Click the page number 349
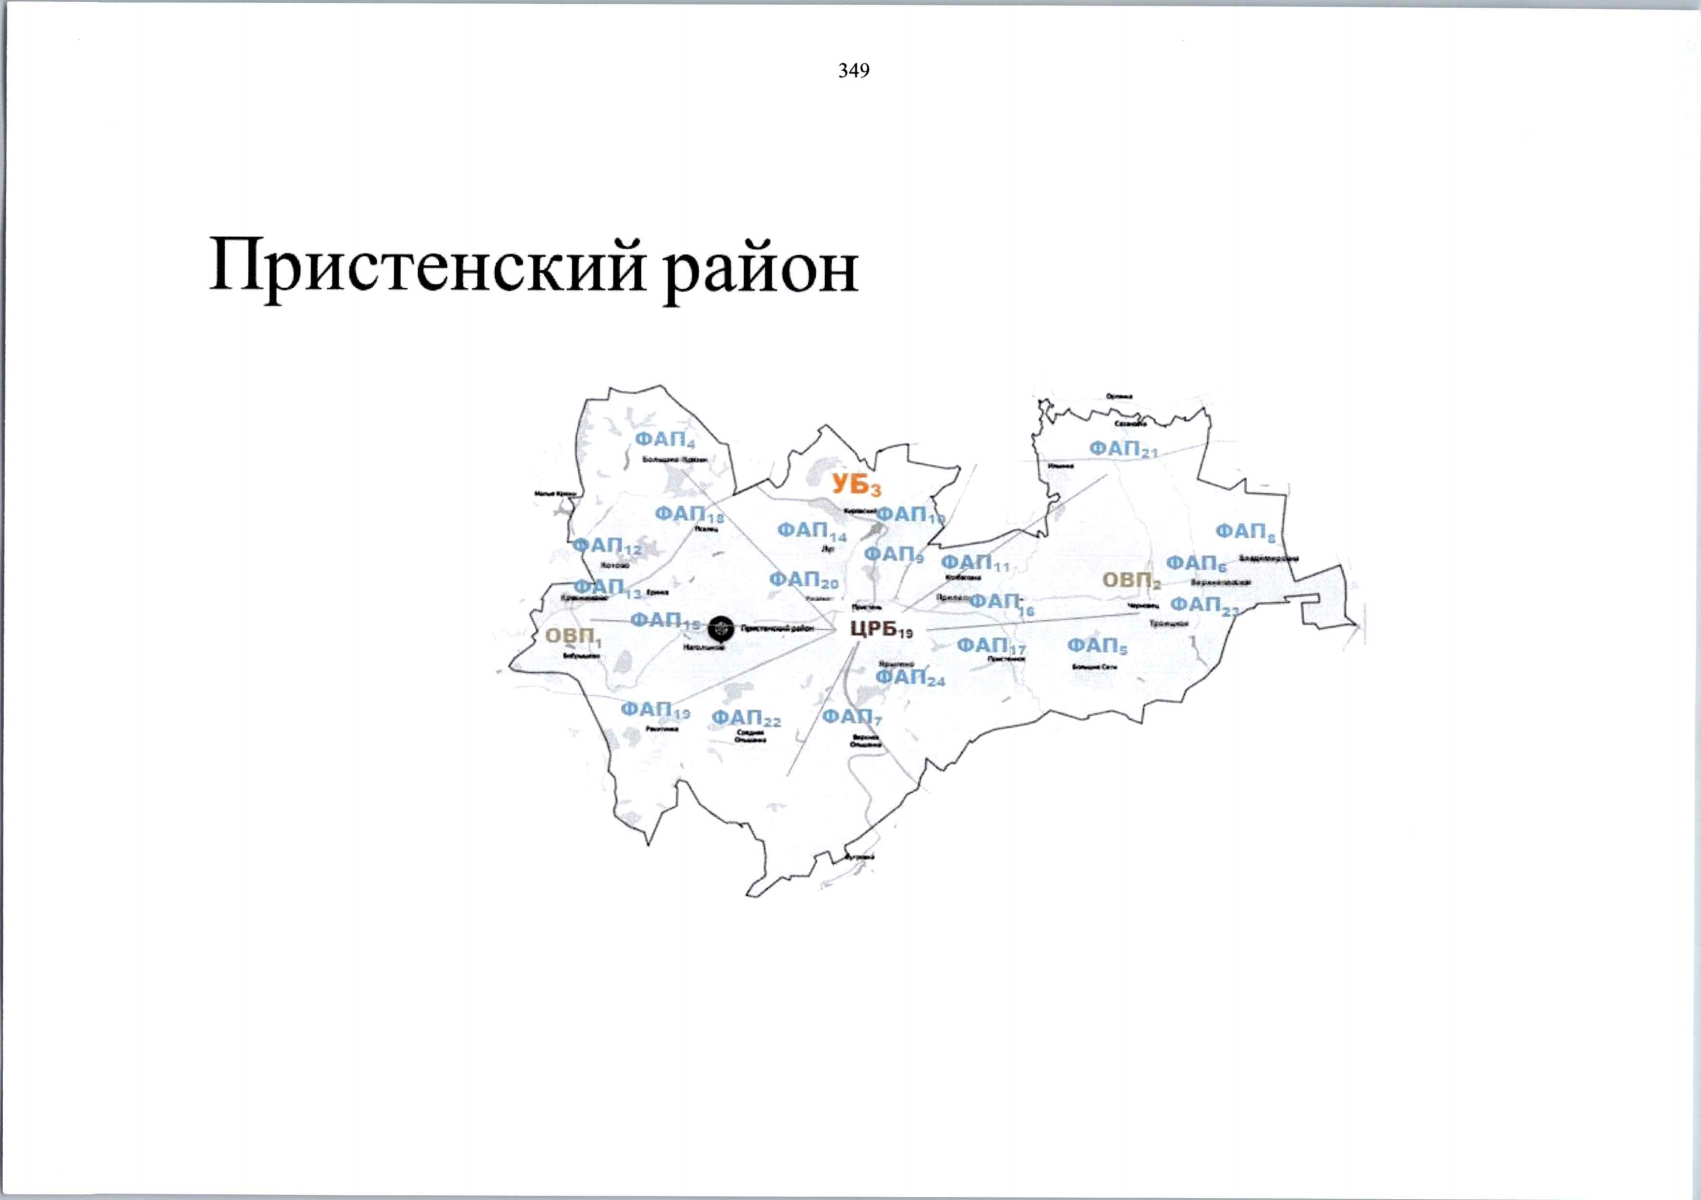 pos(853,70)
